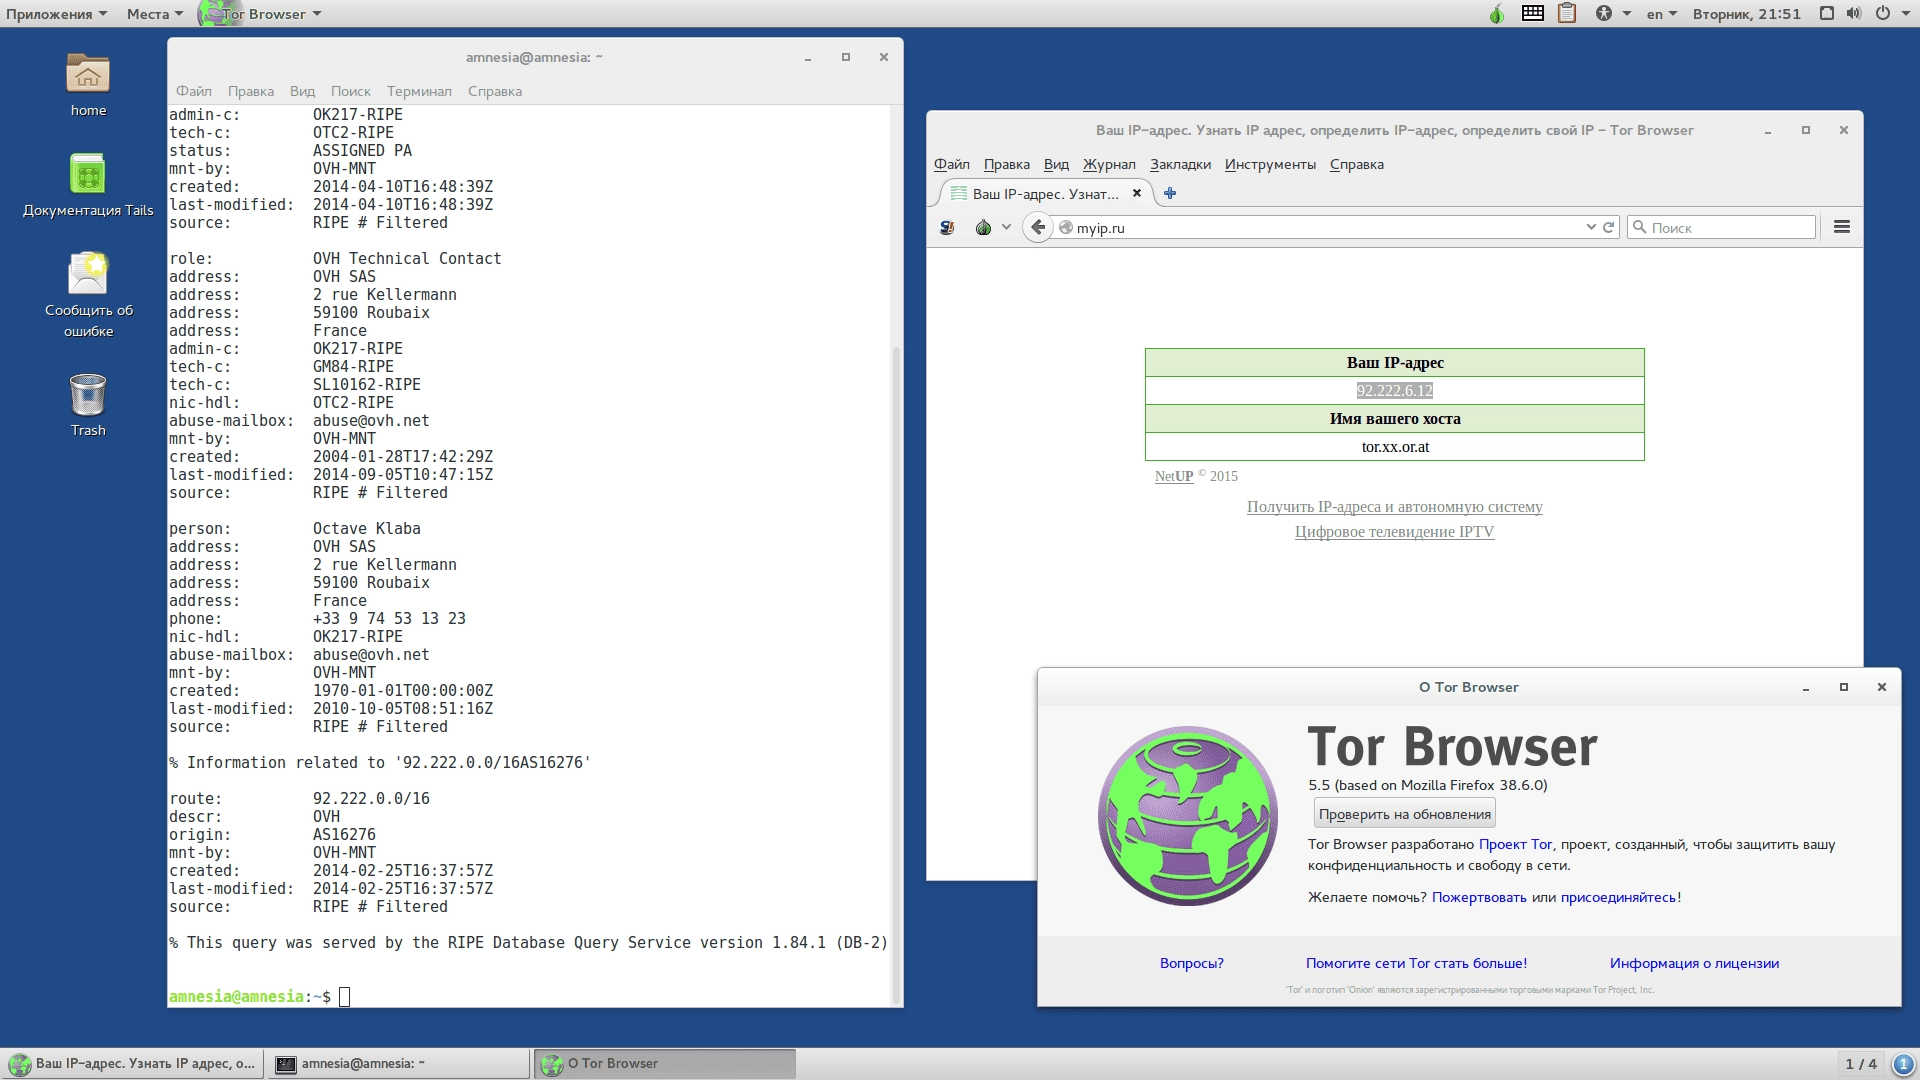Open the Вопросы? link
Viewport: 1920px width, 1080px height.
[1191, 963]
